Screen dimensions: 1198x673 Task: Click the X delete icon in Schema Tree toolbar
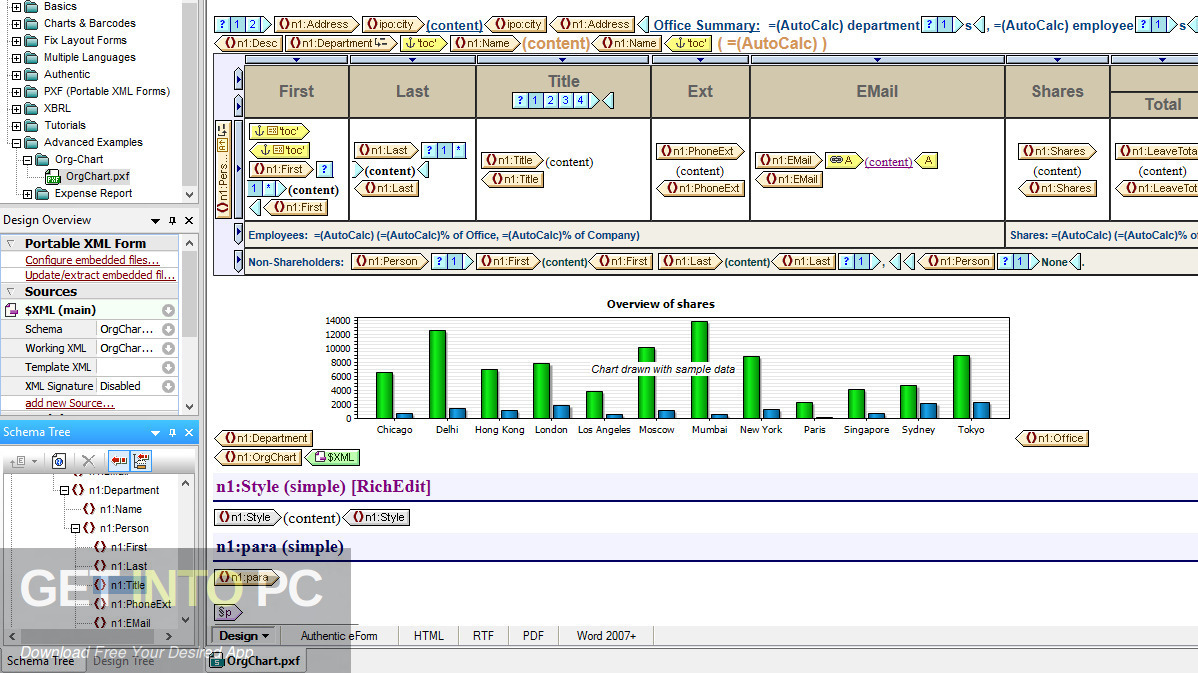pos(89,461)
